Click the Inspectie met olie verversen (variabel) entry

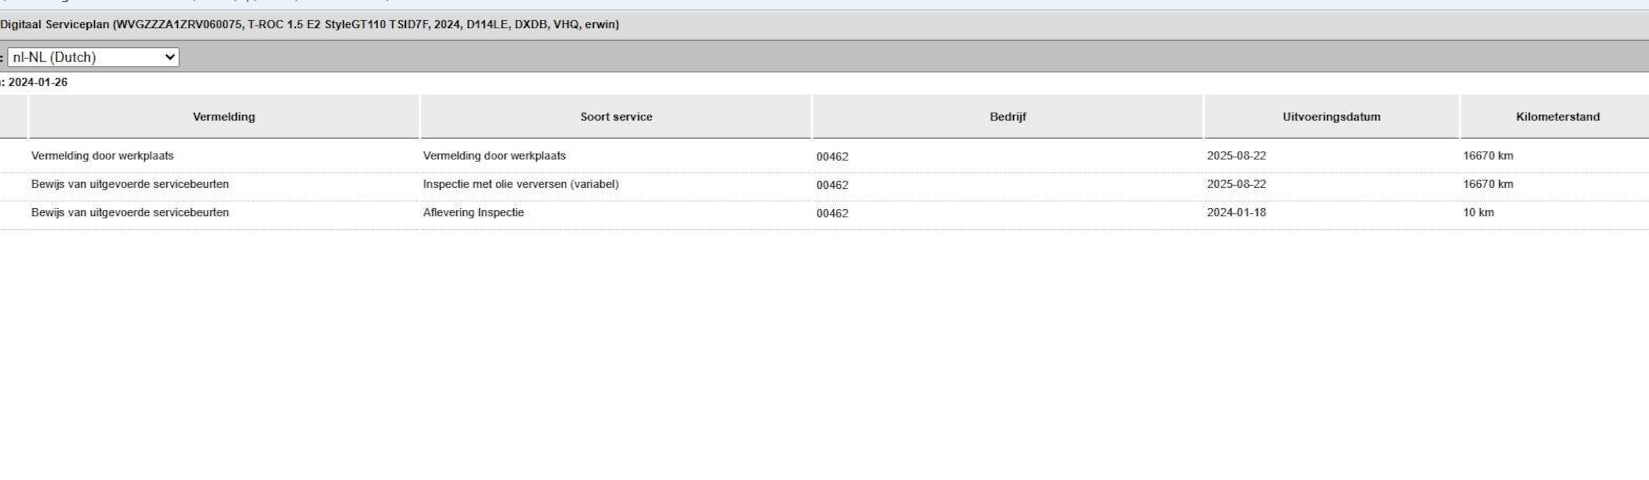520,184
